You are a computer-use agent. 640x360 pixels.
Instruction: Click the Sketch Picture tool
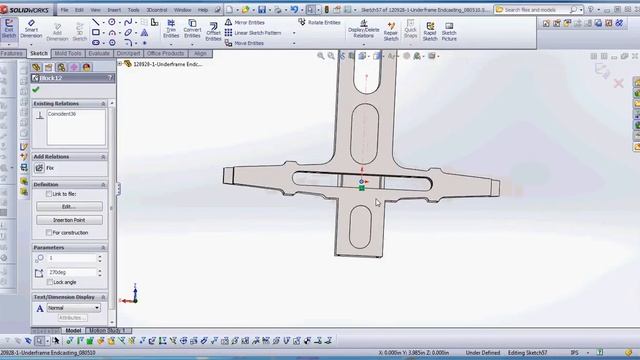click(x=449, y=31)
